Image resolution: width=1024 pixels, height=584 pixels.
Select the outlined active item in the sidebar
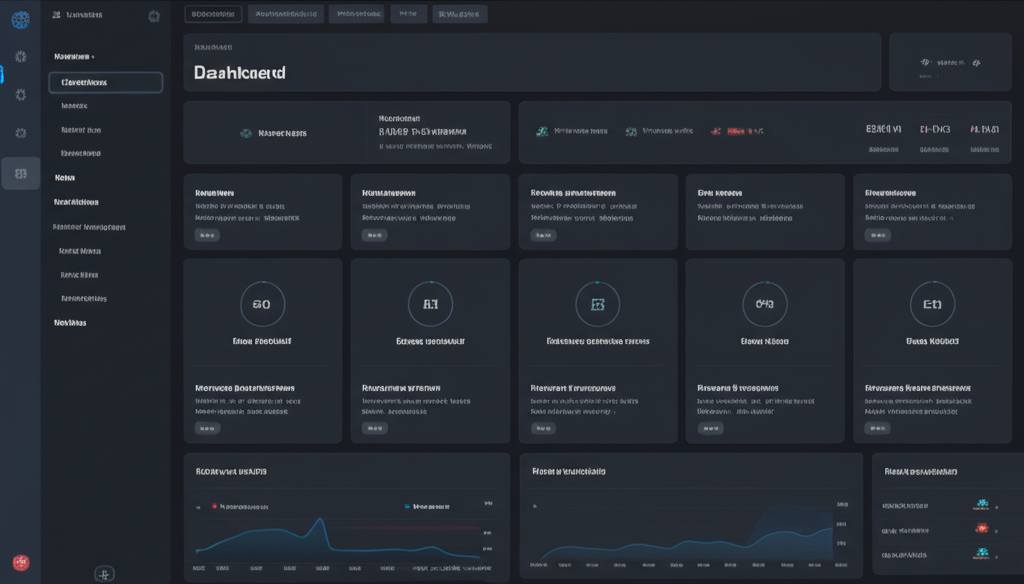tap(105, 82)
